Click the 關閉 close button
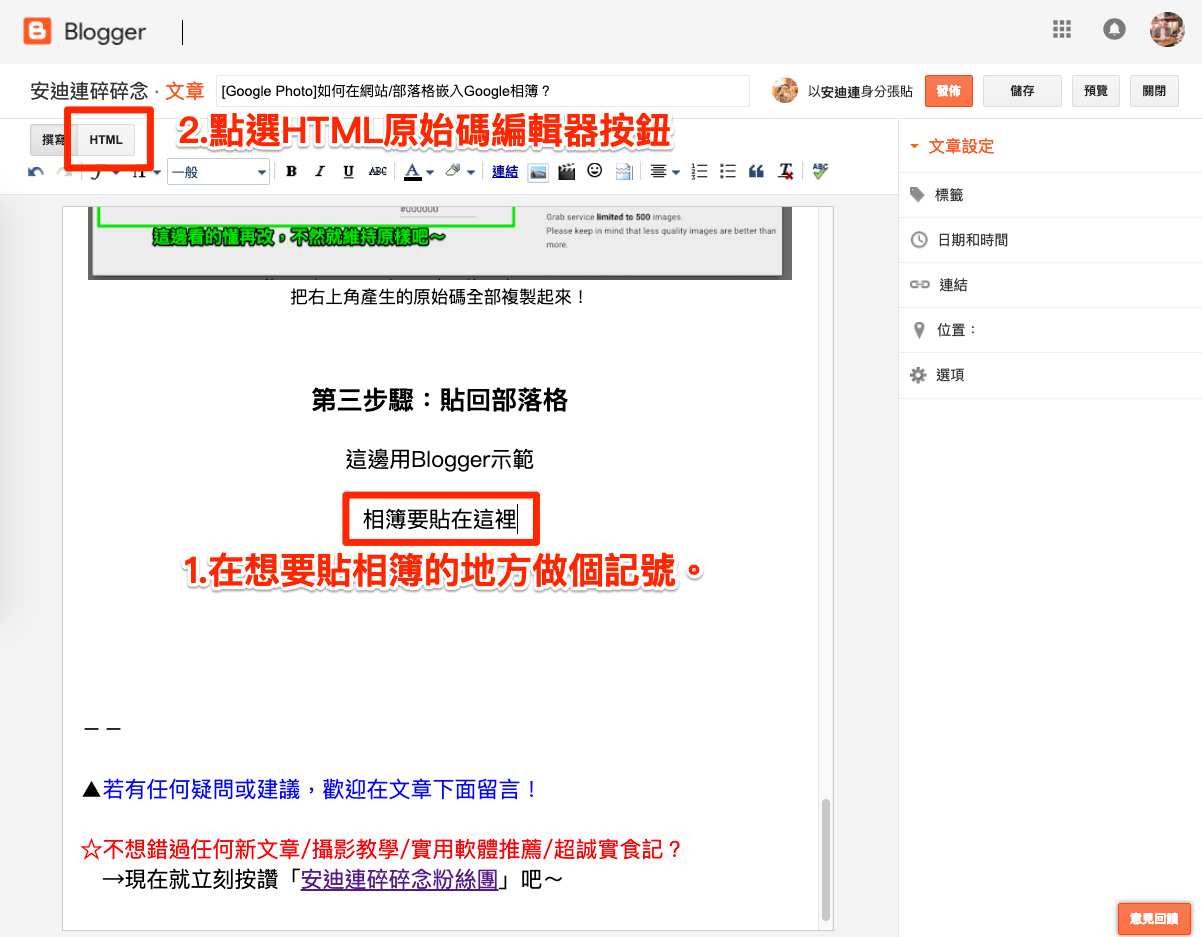This screenshot has width=1202, height=937. pyautogui.click(x=1154, y=90)
